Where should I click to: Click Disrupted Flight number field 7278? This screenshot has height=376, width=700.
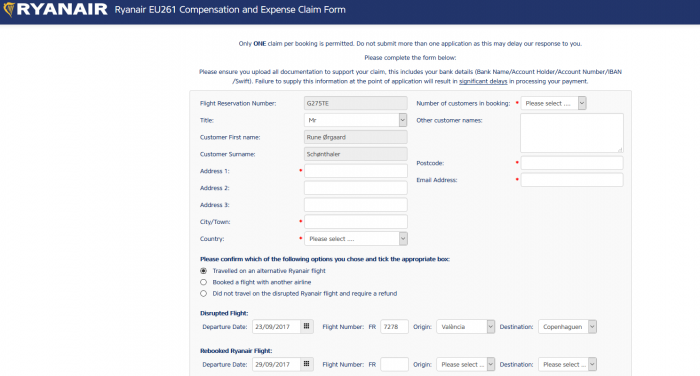(394, 327)
